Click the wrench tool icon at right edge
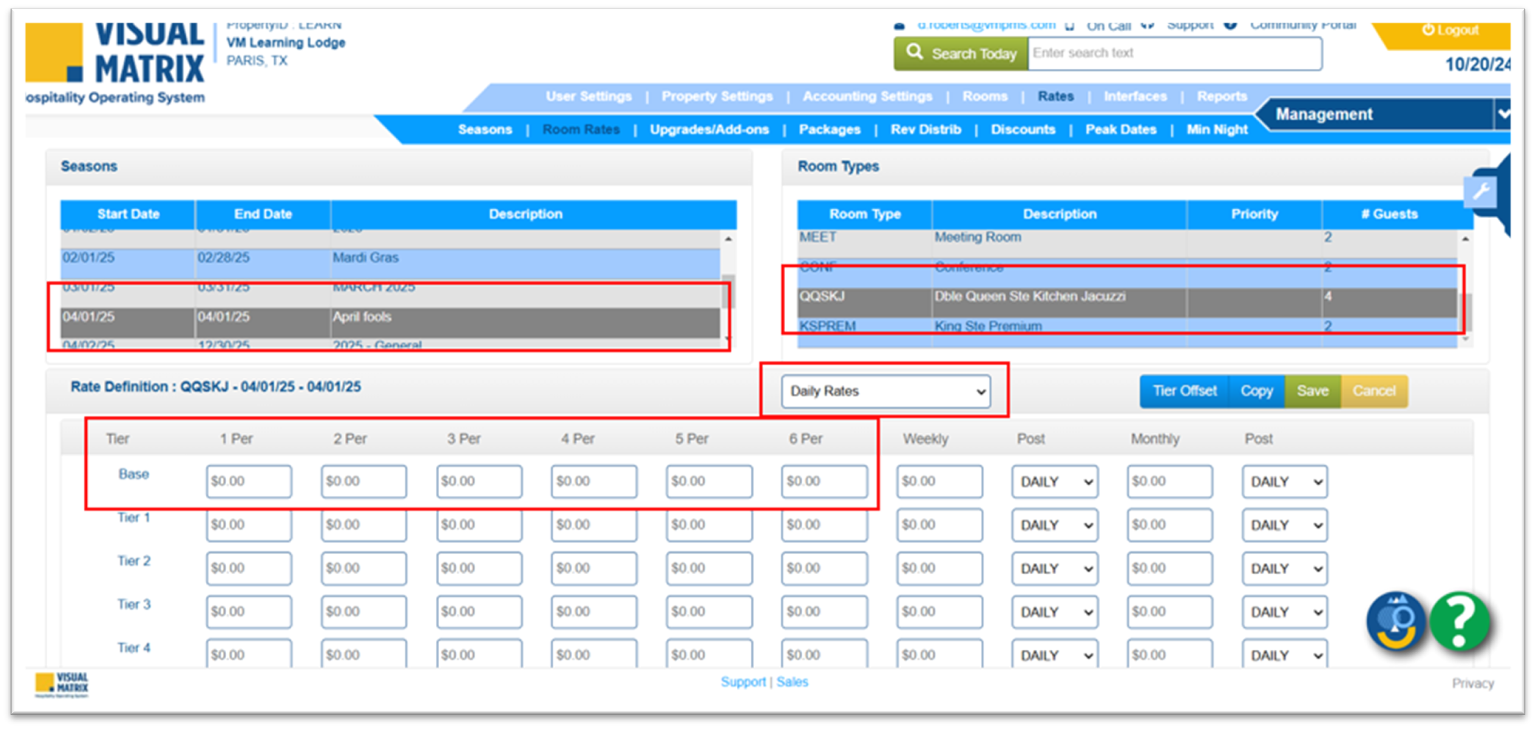The image size is (1536, 729). 1480,192
